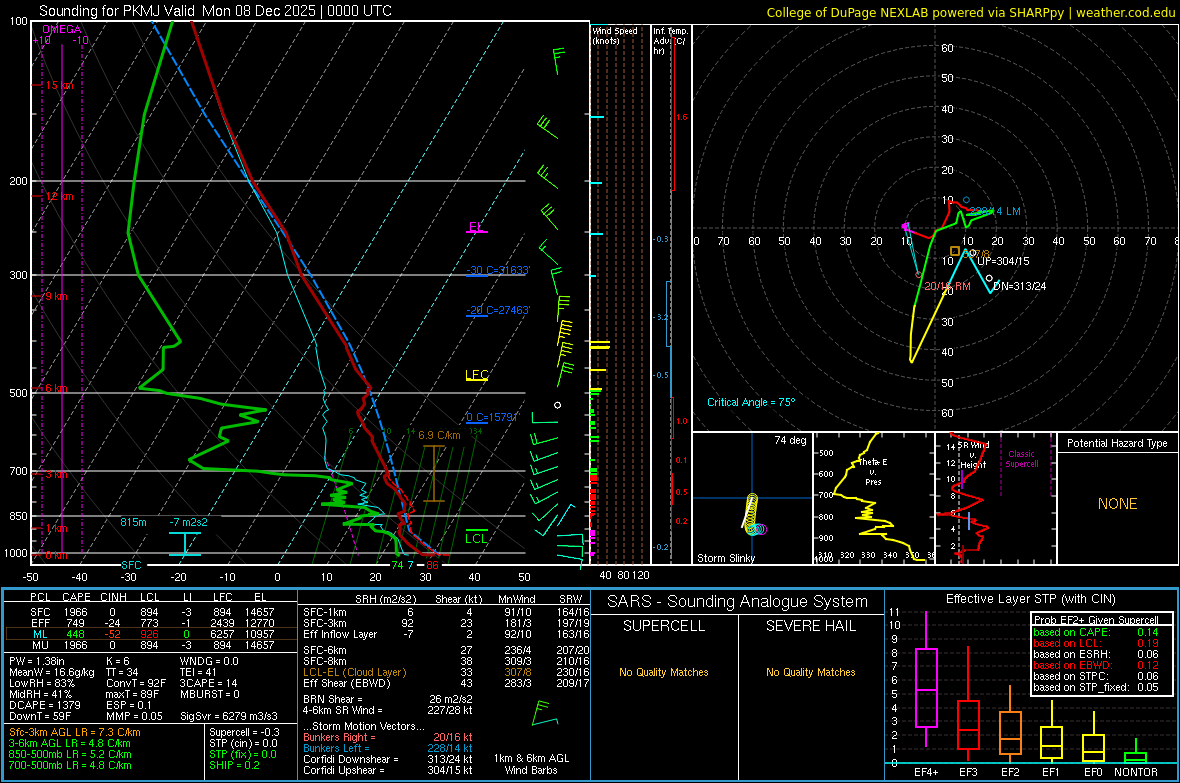Select the highlighted ML parcel row
This screenshot has height=783, width=1180.
pyautogui.click(x=153, y=634)
